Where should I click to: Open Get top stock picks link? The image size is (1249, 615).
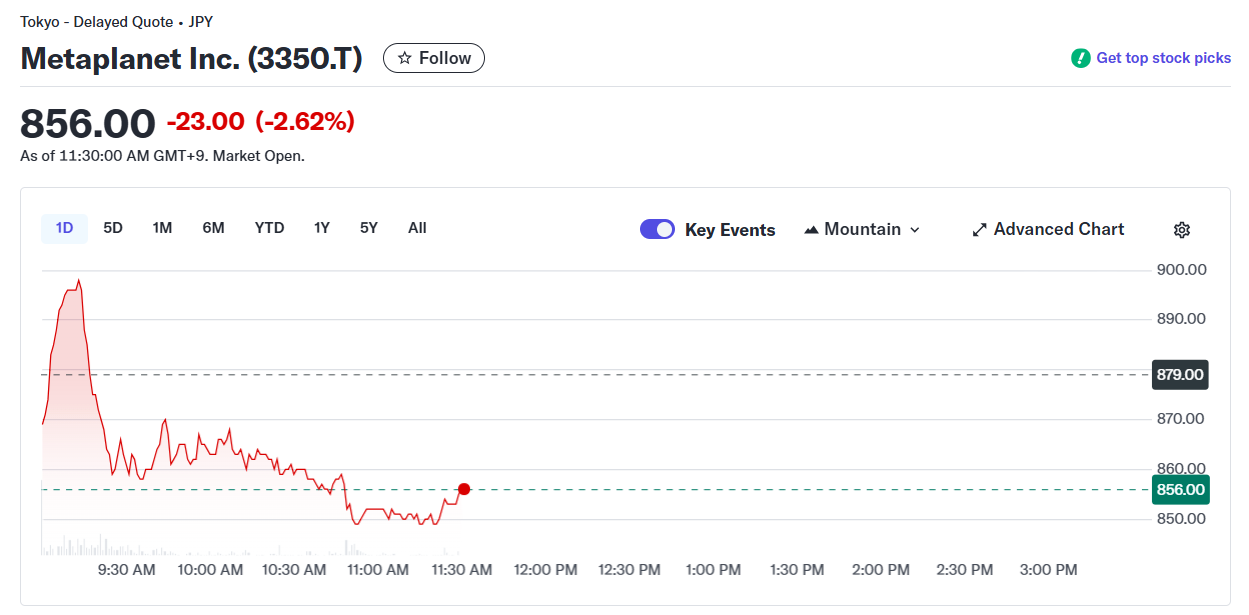point(1163,58)
